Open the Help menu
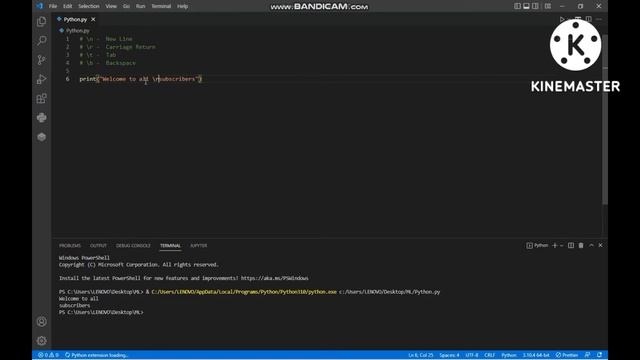The width and height of the screenshot is (640, 360). 182,6
